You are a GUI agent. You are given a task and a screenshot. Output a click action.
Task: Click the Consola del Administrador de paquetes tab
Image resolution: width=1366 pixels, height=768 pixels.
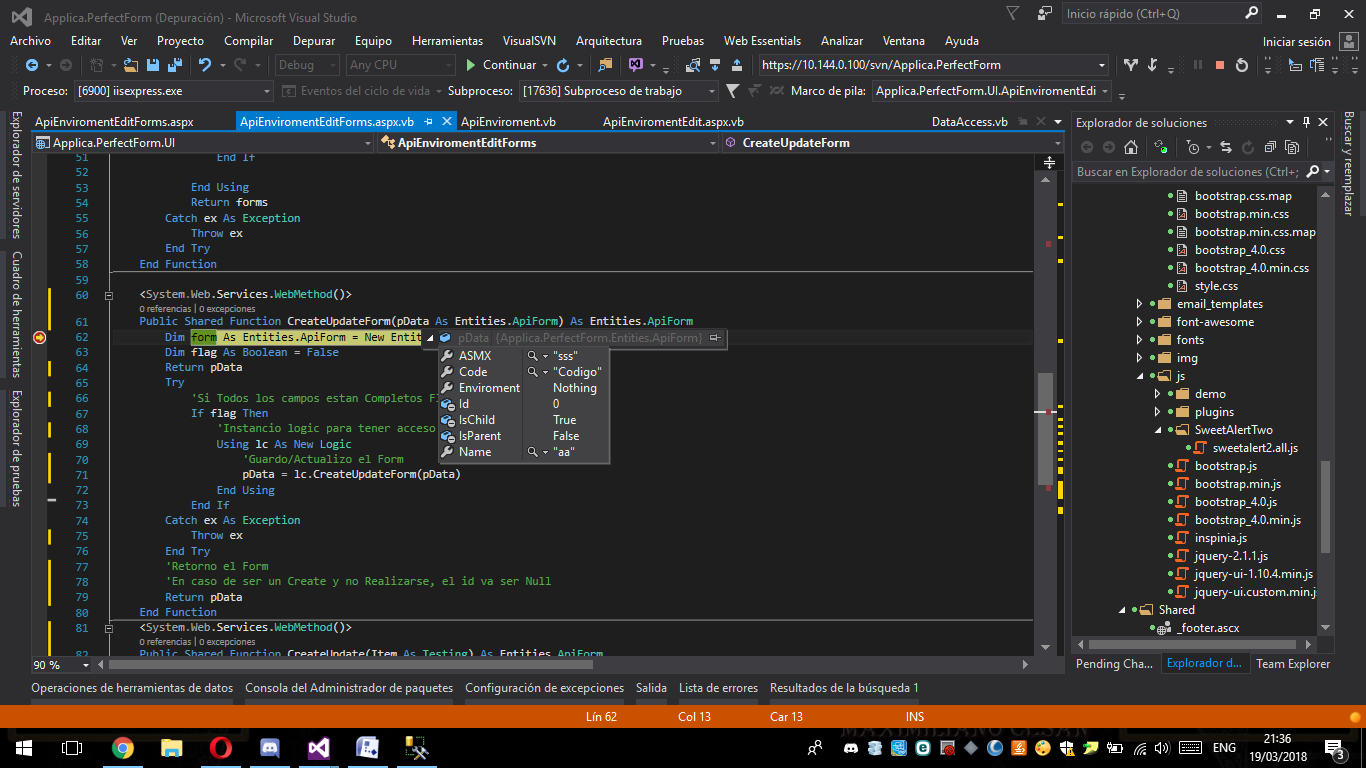point(349,688)
